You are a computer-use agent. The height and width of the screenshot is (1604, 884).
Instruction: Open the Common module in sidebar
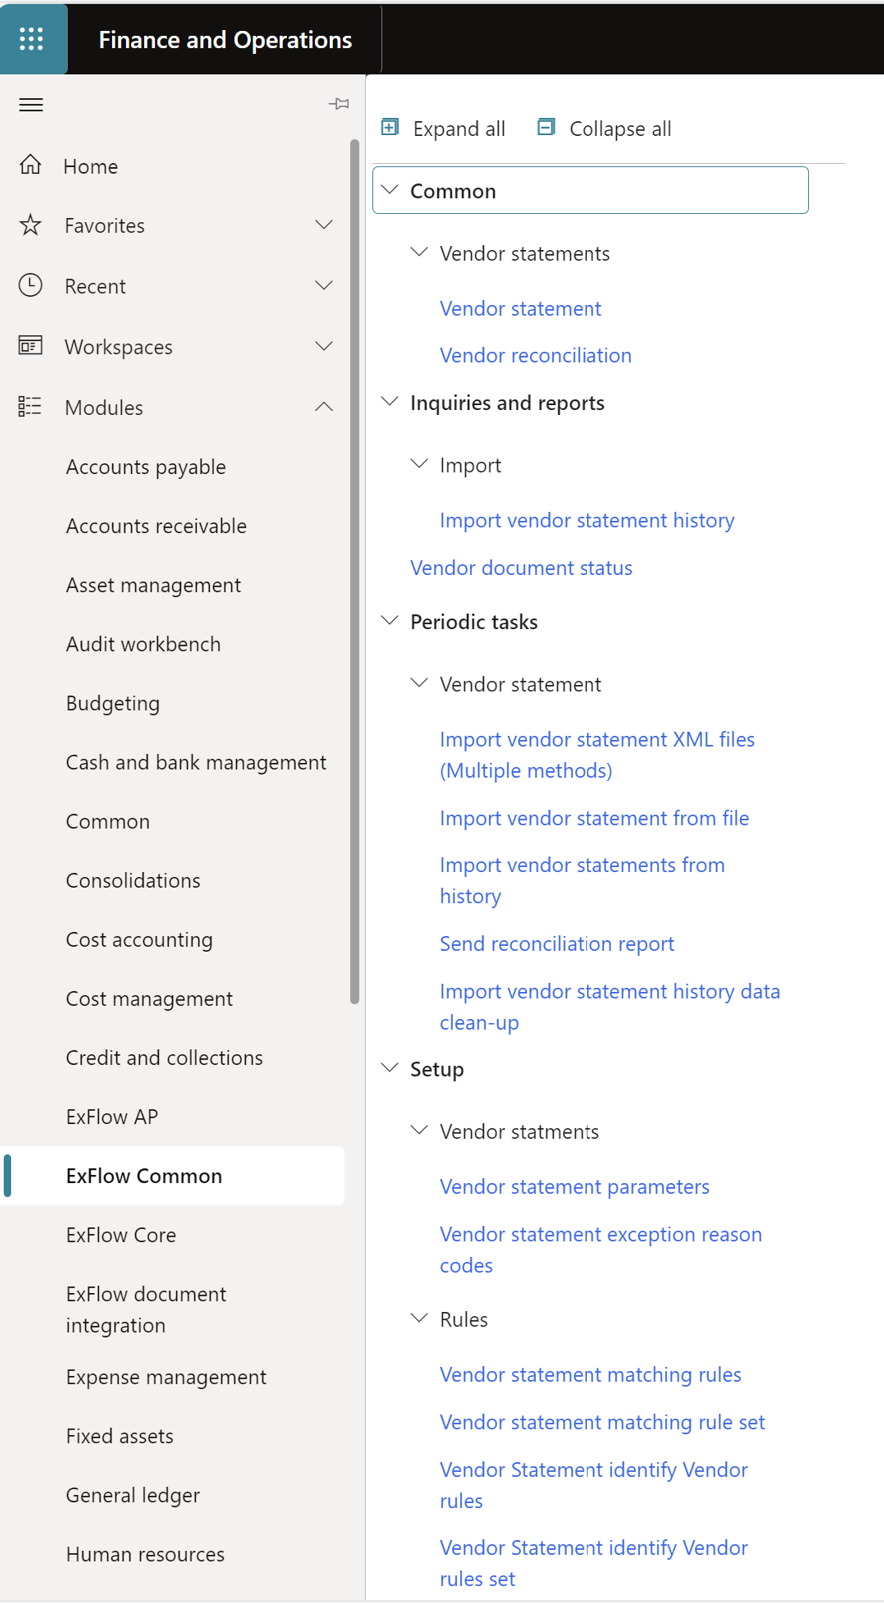[x=108, y=821]
